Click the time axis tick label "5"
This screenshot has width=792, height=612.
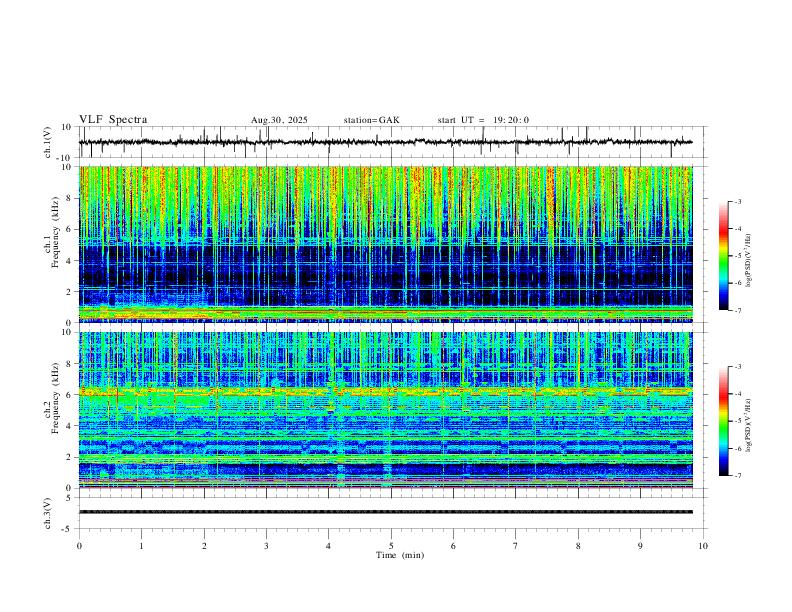(391, 546)
